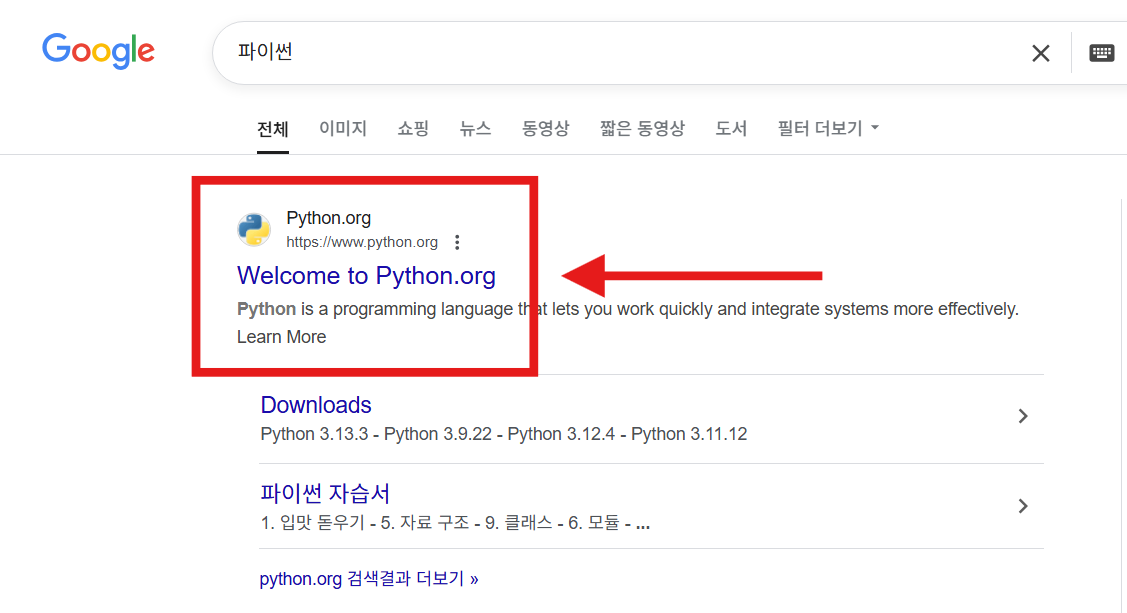Click the Python version list under Downloads
The width and height of the screenshot is (1127, 613).
tap(504, 434)
